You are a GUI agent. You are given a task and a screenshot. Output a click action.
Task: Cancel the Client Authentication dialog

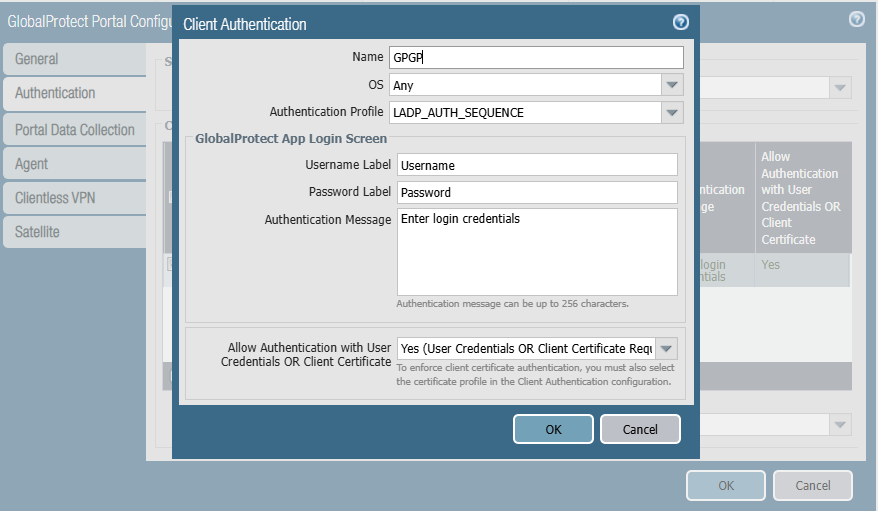pyautogui.click(x=640, y=429)
